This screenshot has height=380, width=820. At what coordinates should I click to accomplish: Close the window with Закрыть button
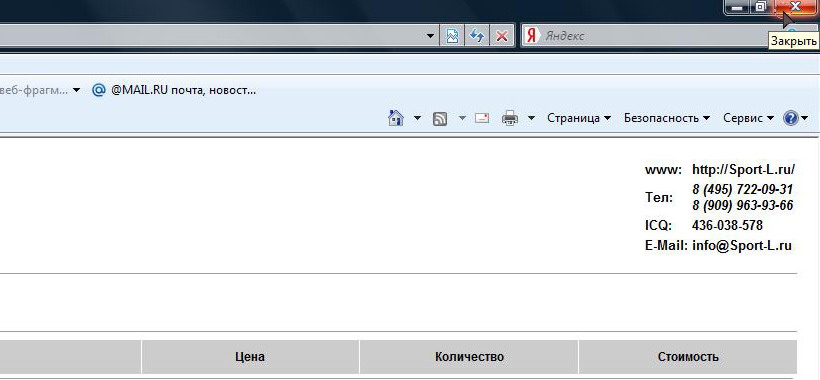pos(795,7)
